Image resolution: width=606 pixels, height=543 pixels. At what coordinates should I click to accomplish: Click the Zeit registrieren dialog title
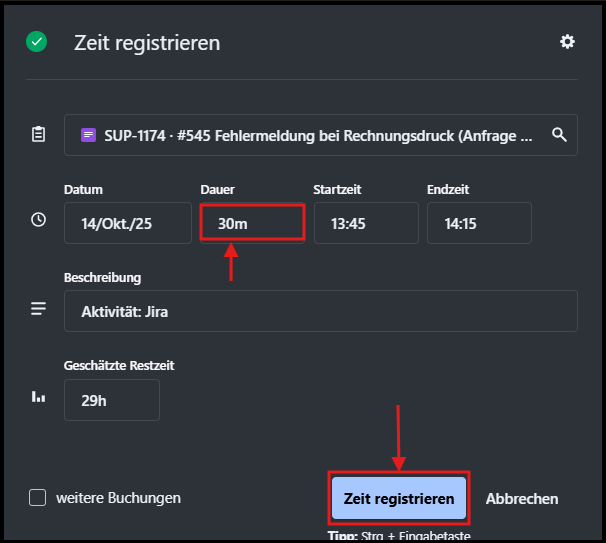coord(147,43)
